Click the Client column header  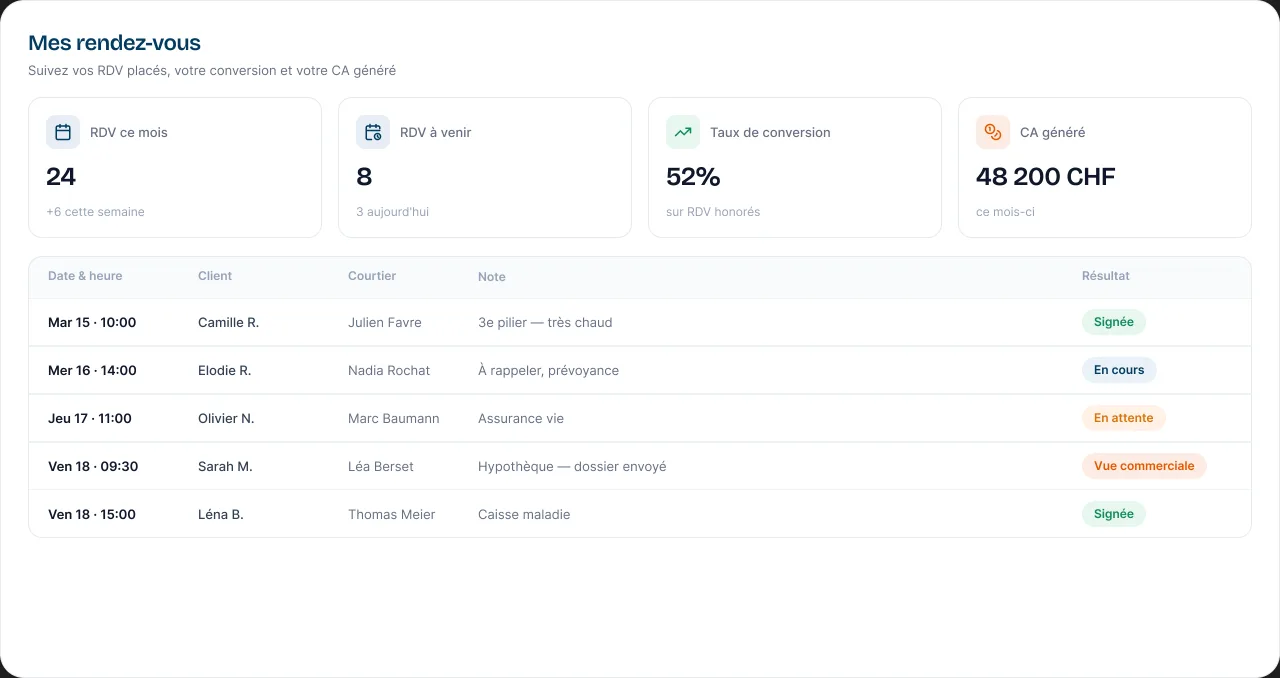click(x=215, y=276)
